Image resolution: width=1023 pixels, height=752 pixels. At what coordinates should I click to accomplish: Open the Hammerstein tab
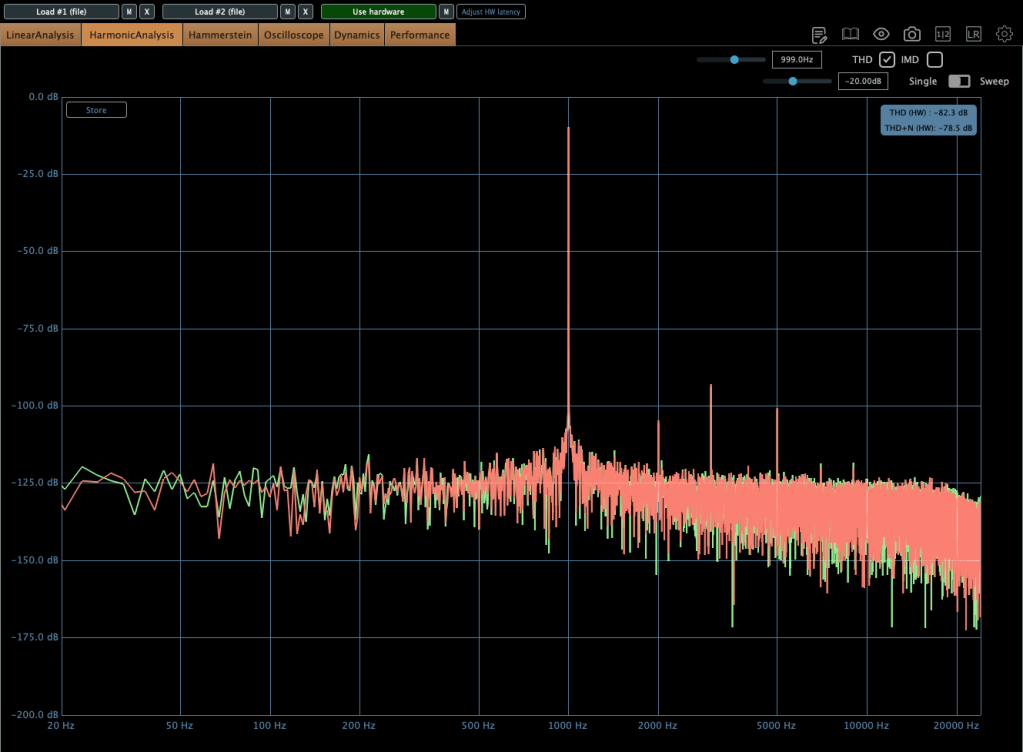220,35
